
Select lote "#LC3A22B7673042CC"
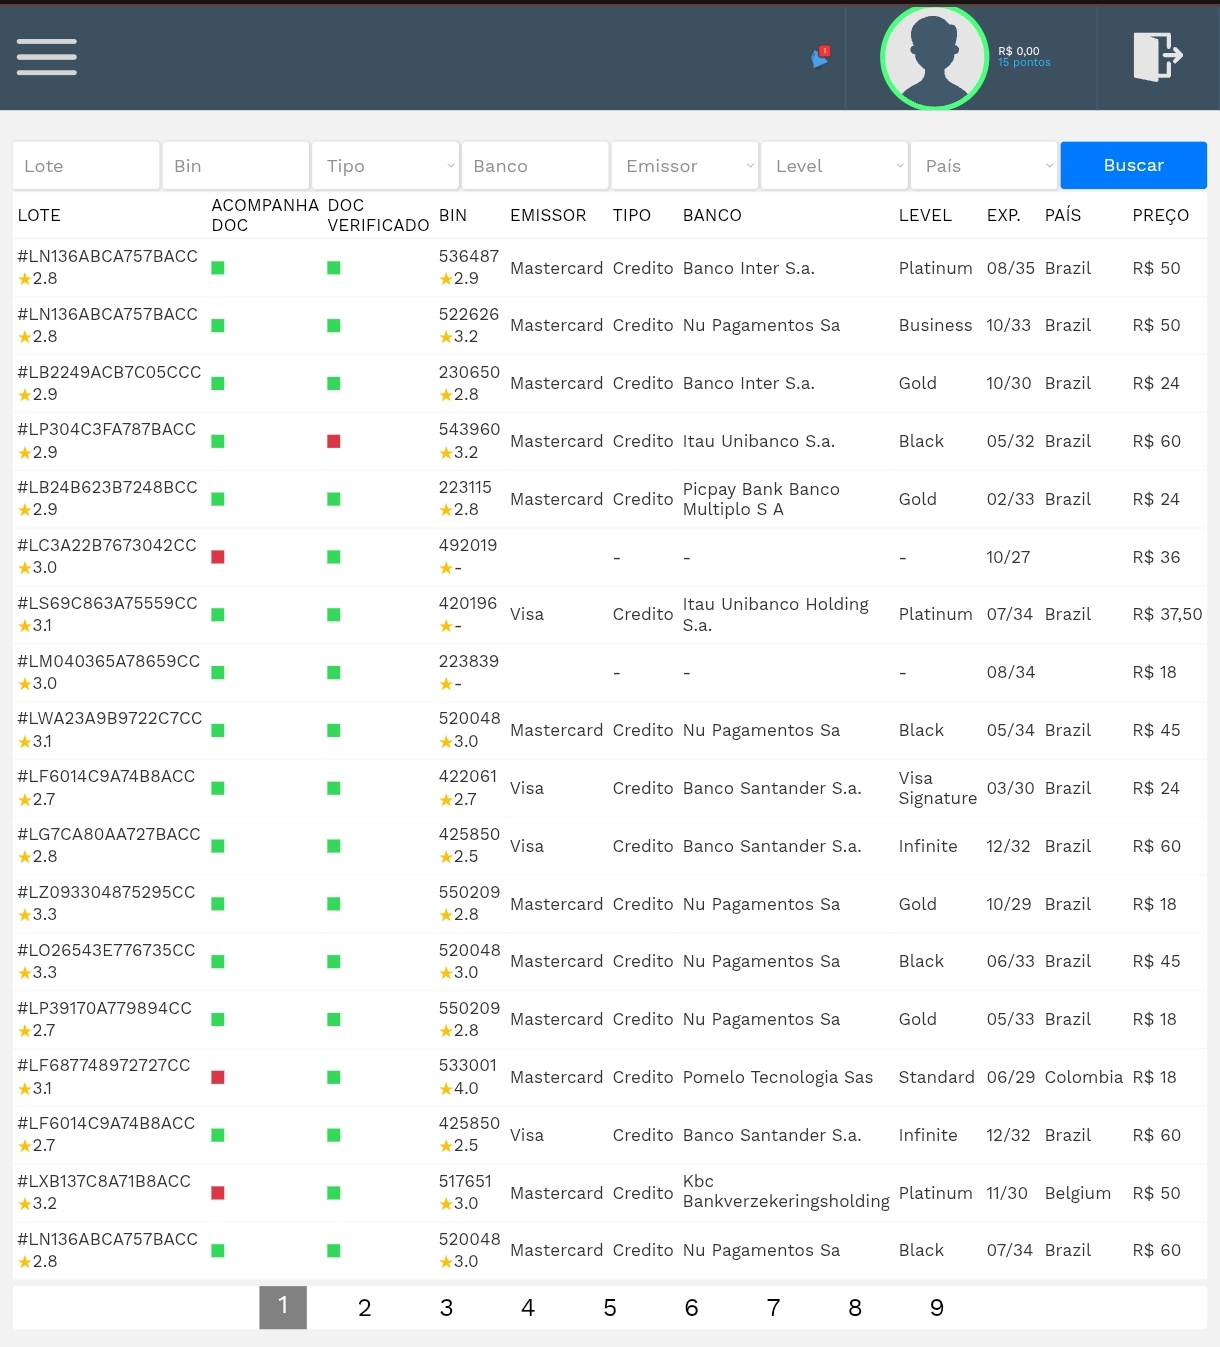[x=107, y=545]
